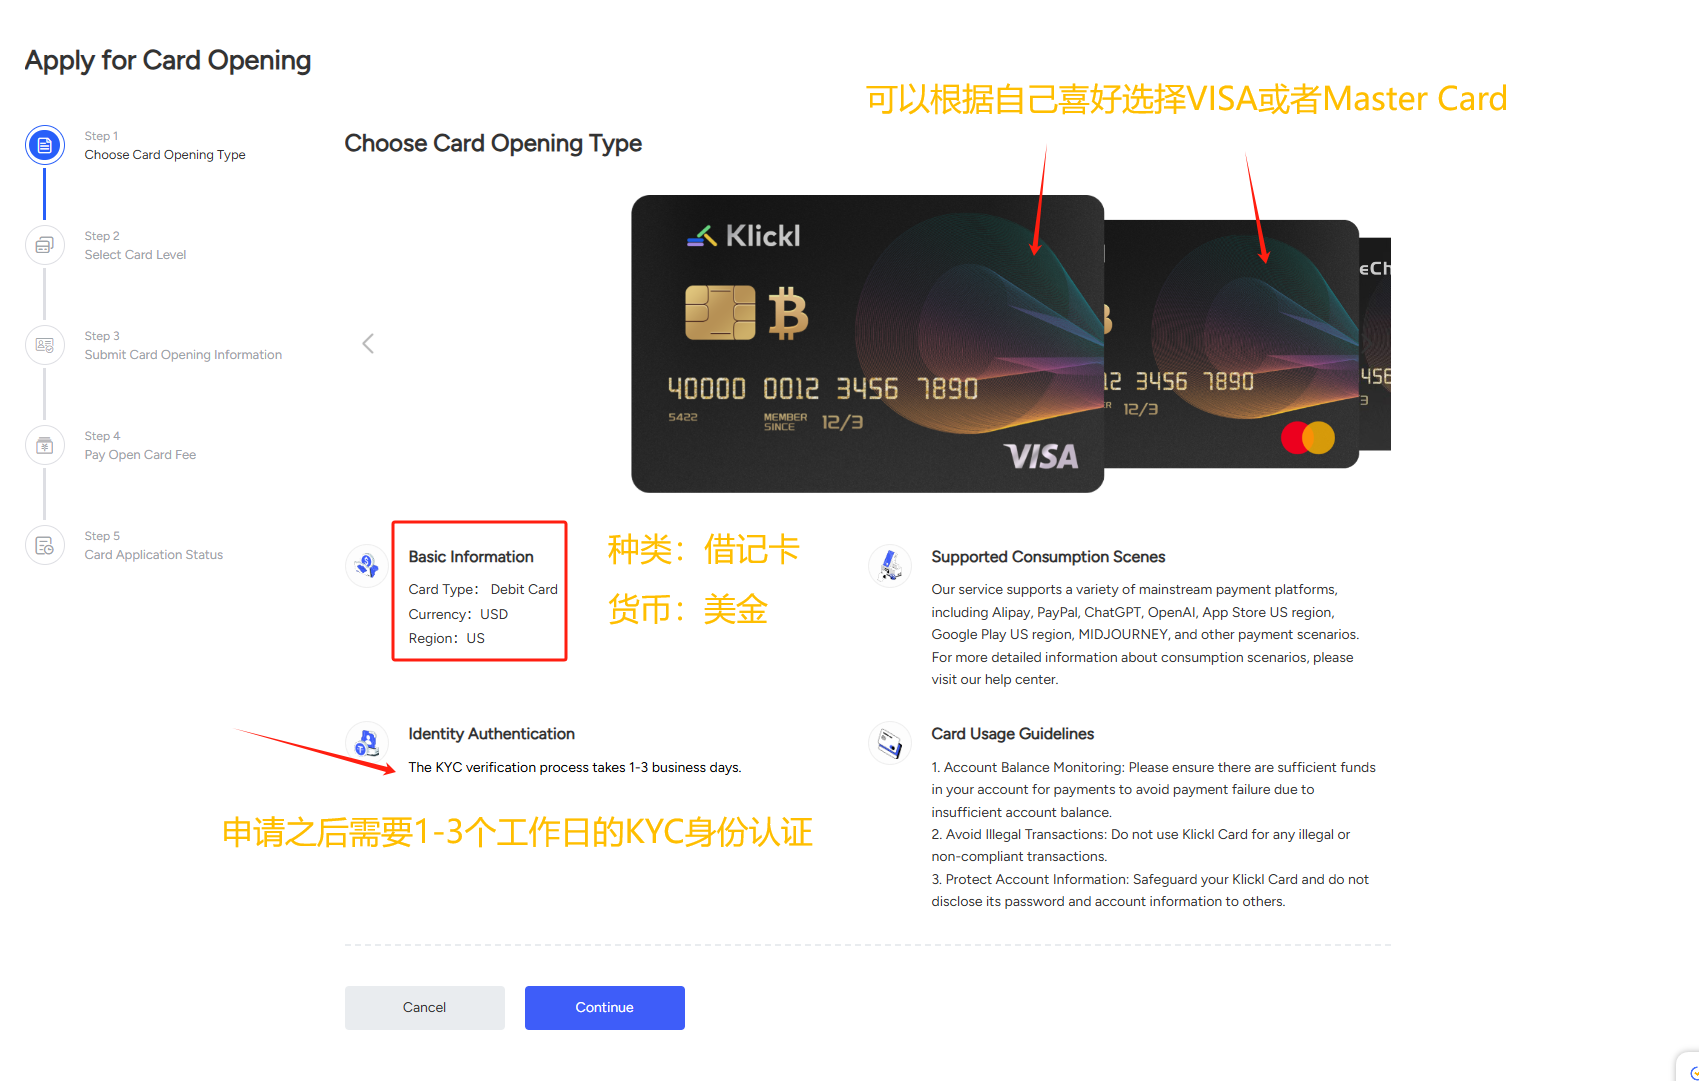Click the Step 2 Select Card Level icon

44,245
